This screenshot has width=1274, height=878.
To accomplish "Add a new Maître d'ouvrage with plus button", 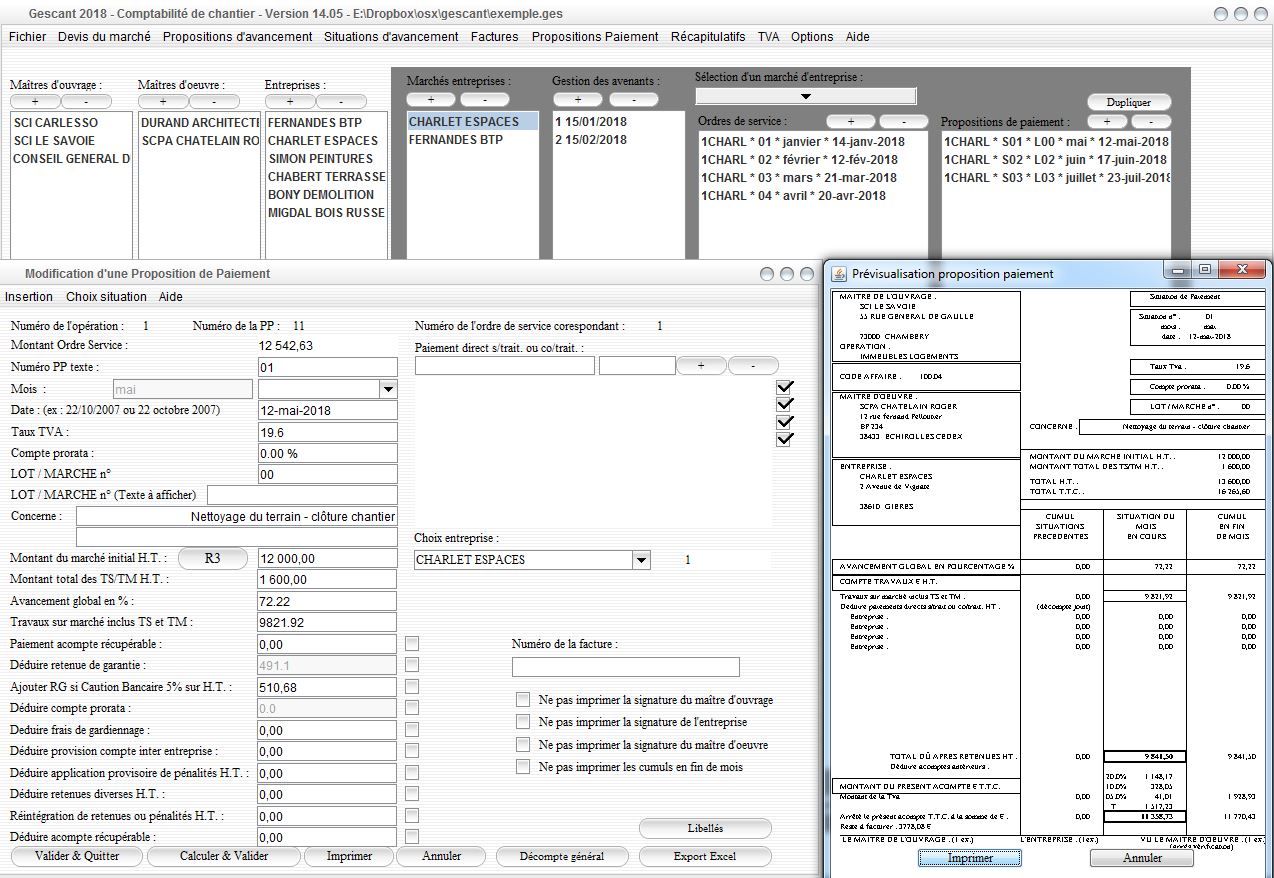I will (x=35, y=102).
